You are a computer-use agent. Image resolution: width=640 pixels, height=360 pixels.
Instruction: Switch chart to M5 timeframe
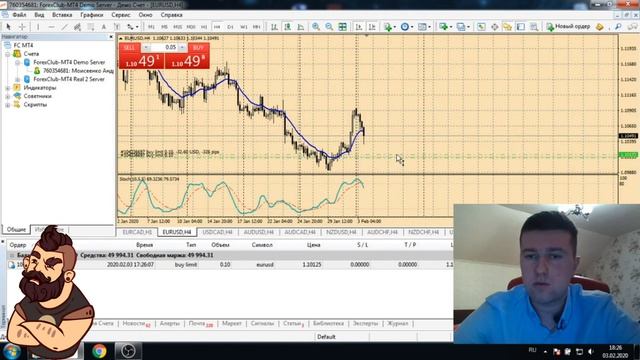click(164, 27)
